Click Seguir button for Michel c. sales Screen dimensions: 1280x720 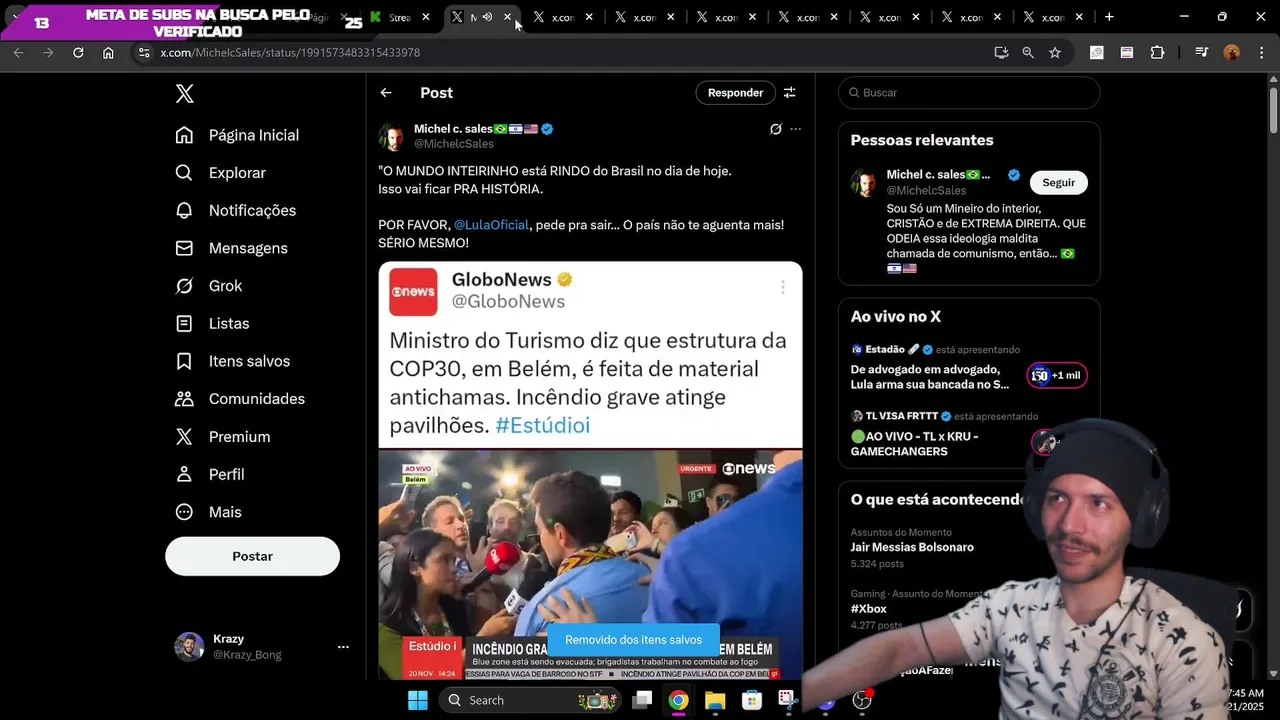click(x=1058, y=183)
